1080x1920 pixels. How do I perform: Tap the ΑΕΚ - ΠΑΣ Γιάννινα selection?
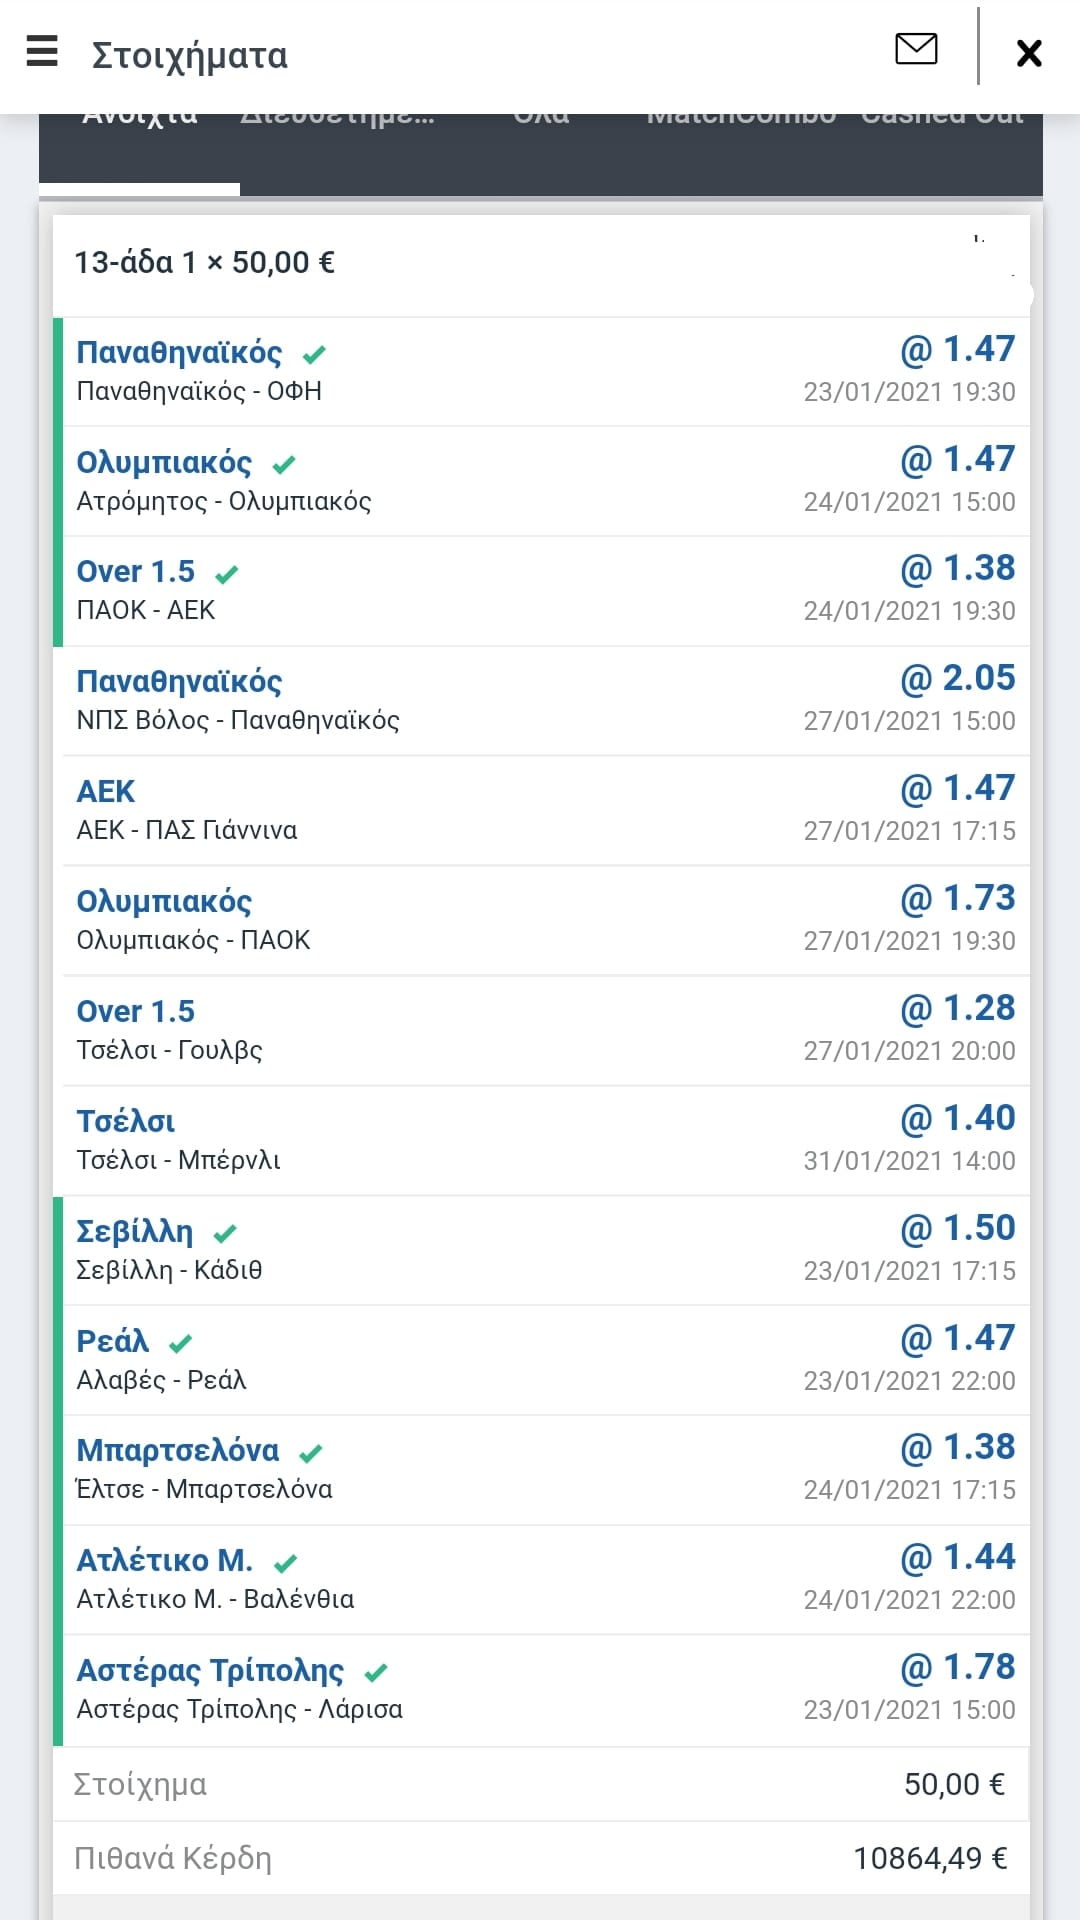187,830
